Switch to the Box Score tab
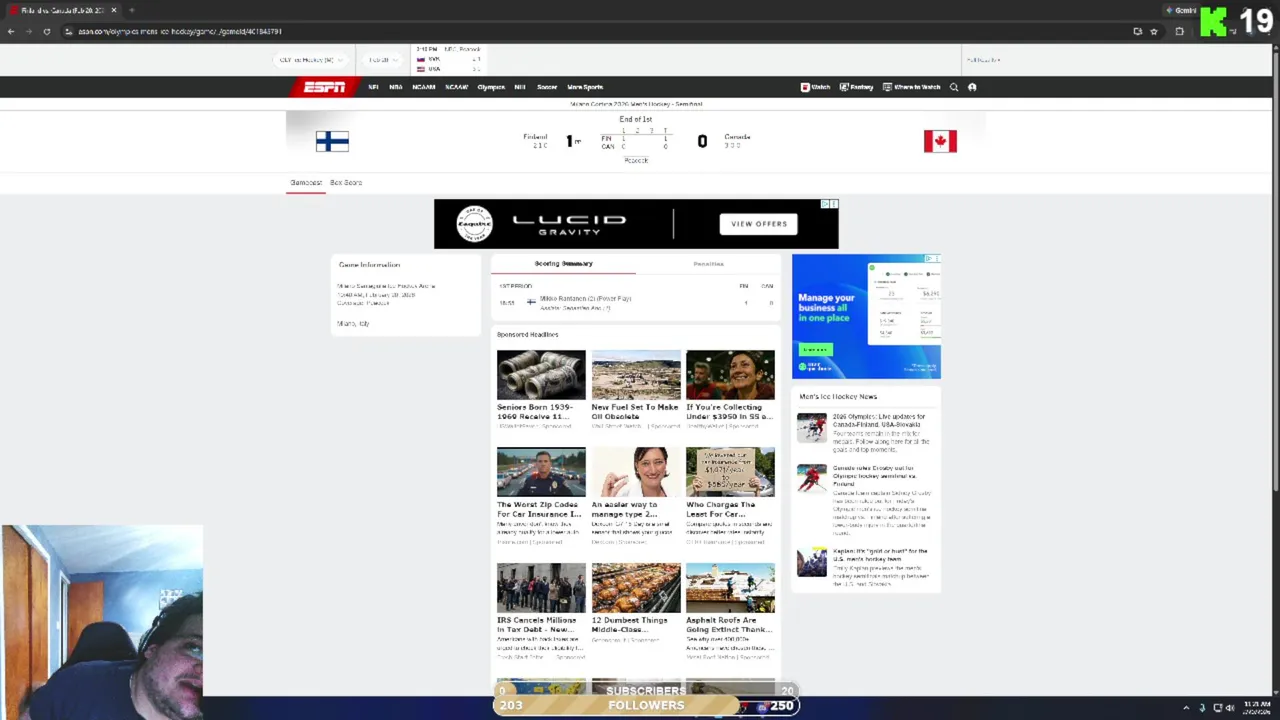 tap(346, 183)
